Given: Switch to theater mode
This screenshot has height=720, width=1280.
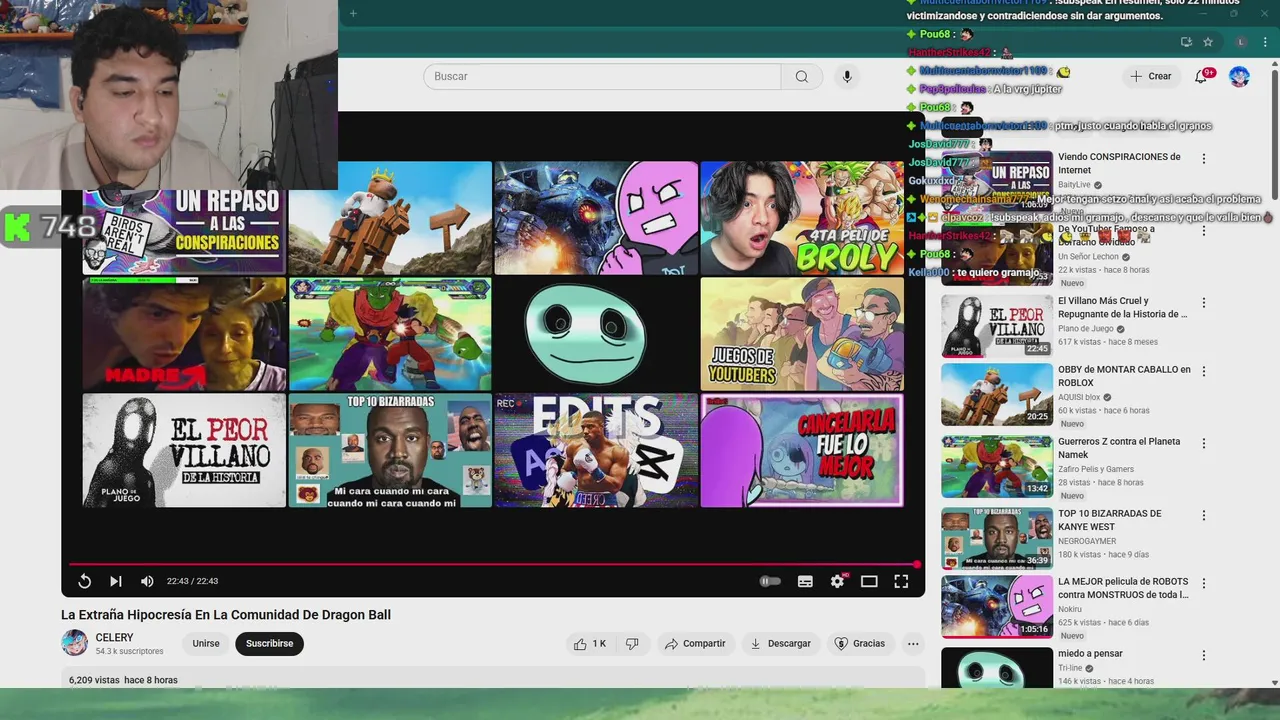Looking at the screenshot, I should point(869,581).
